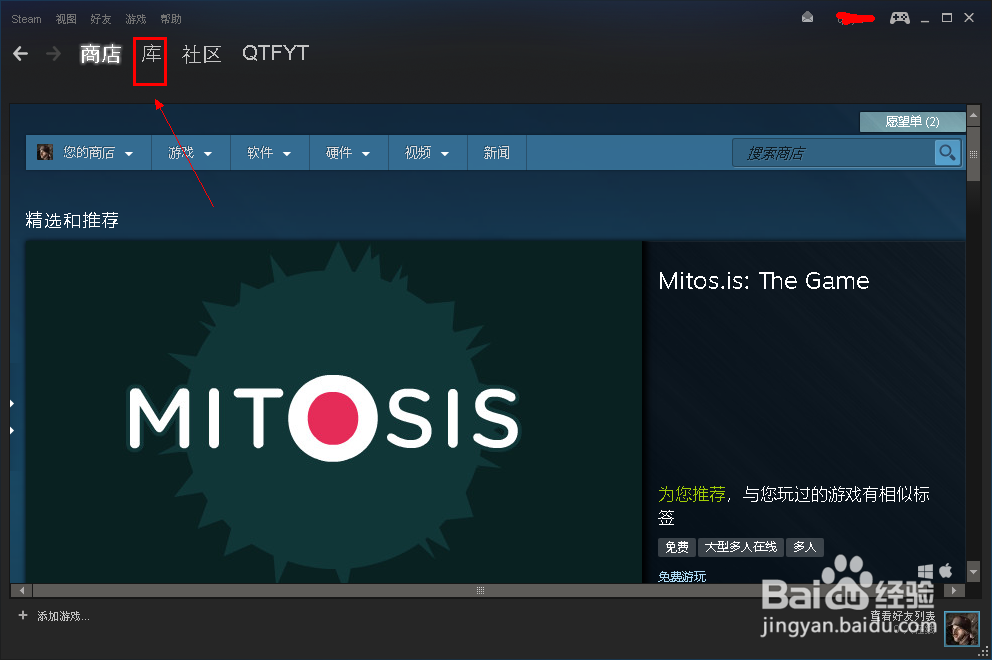Click the 精选和推荐 heading
The width and height of the screenshot is (992, 660).
[x=72, y=220]
